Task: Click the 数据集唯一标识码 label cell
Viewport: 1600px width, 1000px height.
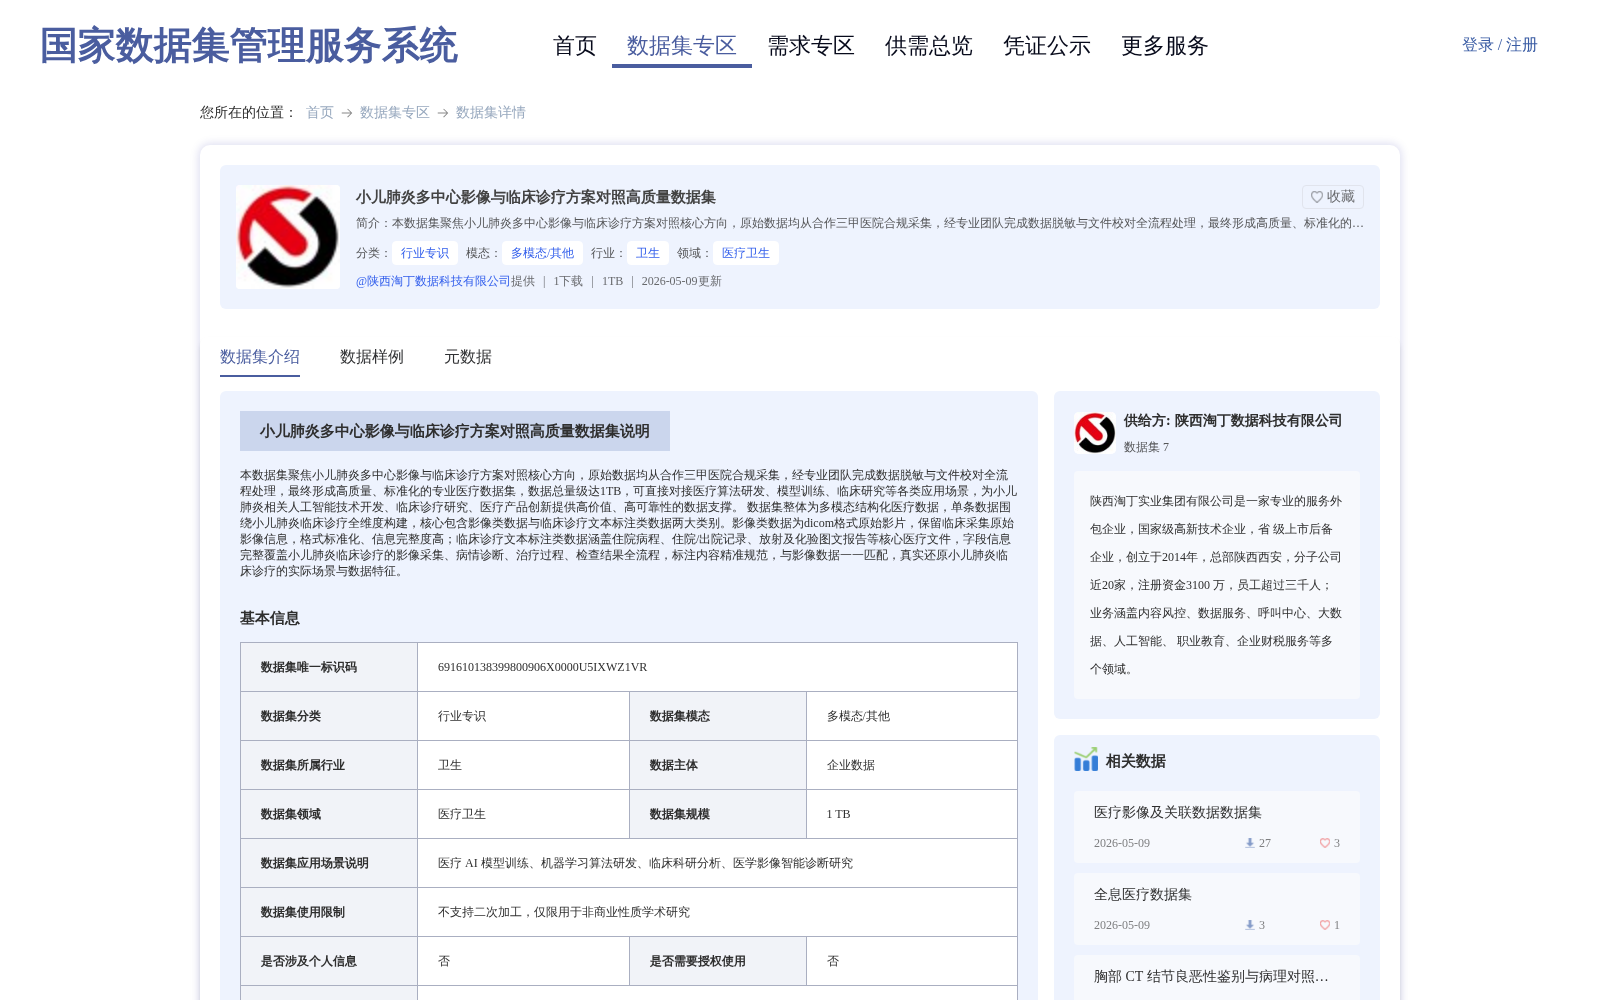Action: point(329,667)
